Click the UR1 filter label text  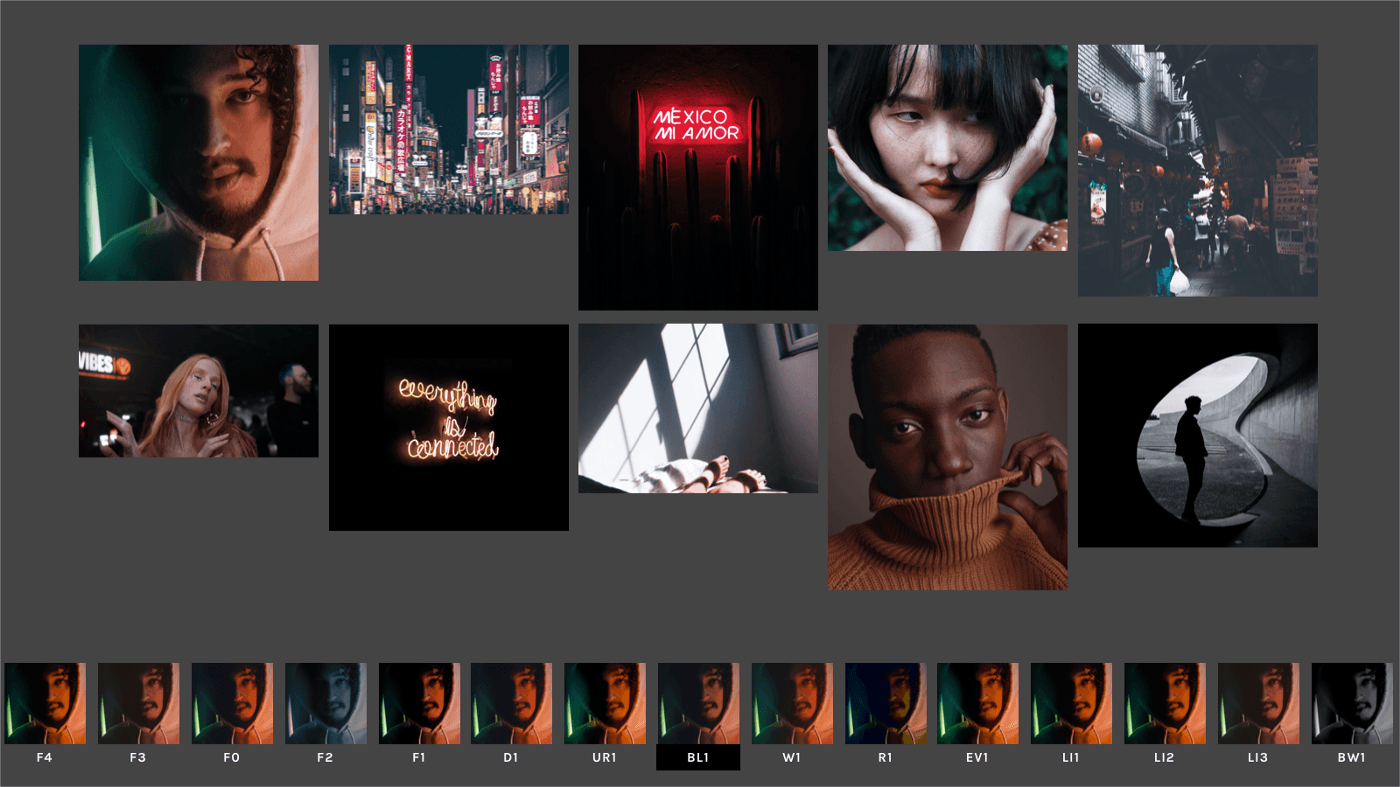(x=605, y=758)
